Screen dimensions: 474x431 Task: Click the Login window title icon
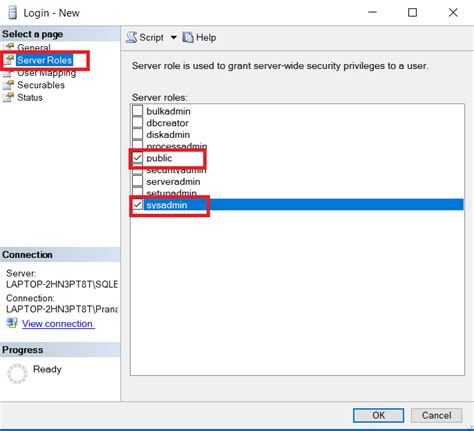(13, 13)
